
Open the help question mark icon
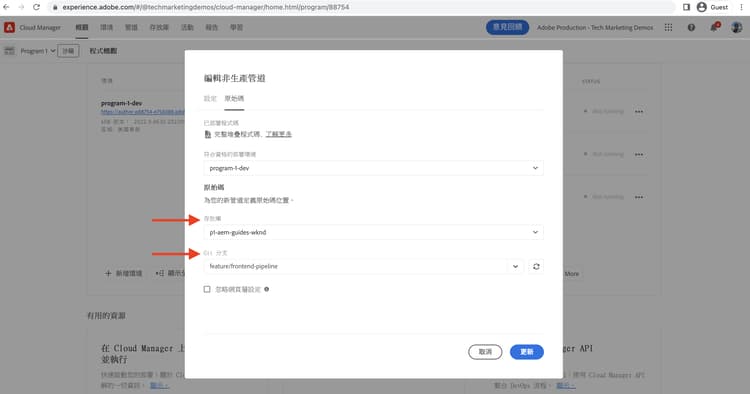pos(691,27)
